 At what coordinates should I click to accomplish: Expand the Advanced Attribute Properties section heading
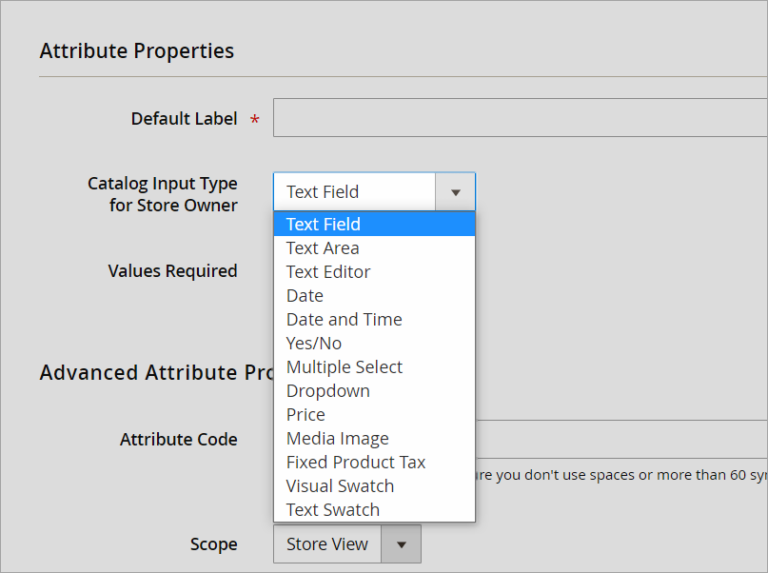155,372
